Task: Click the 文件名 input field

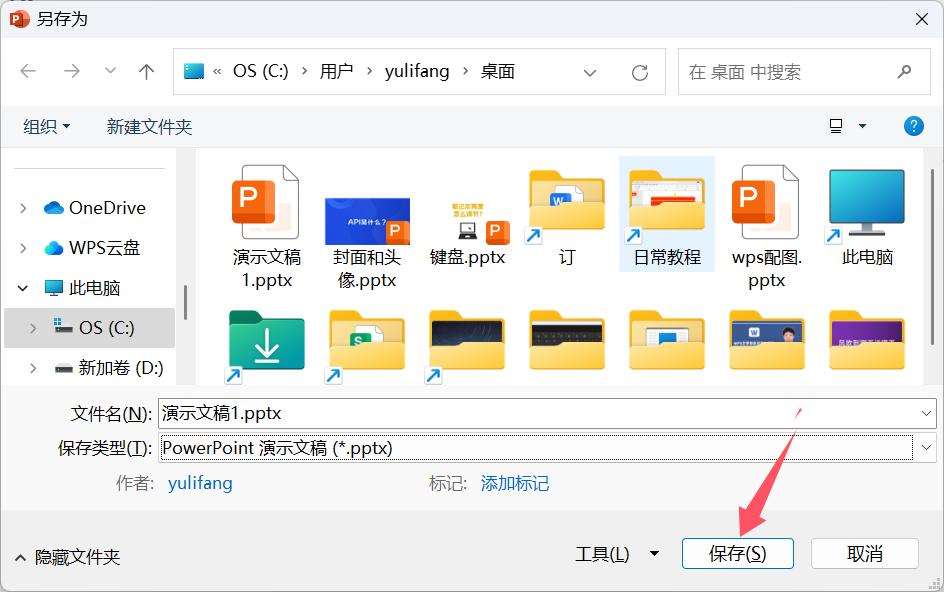Action: pos(547,414)
